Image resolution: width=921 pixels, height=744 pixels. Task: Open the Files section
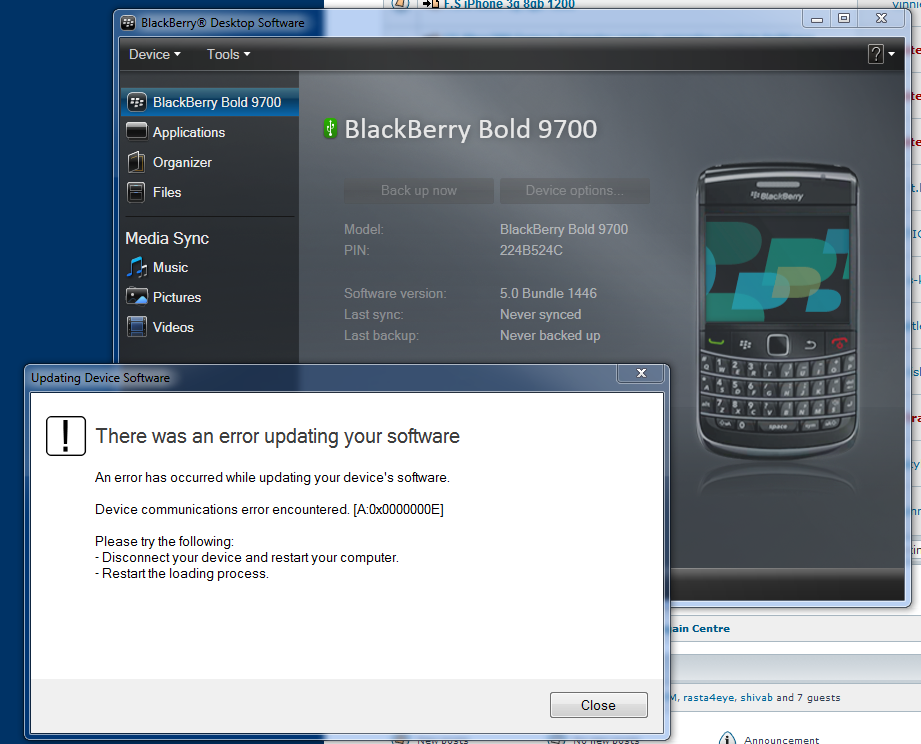coord(167,193)
